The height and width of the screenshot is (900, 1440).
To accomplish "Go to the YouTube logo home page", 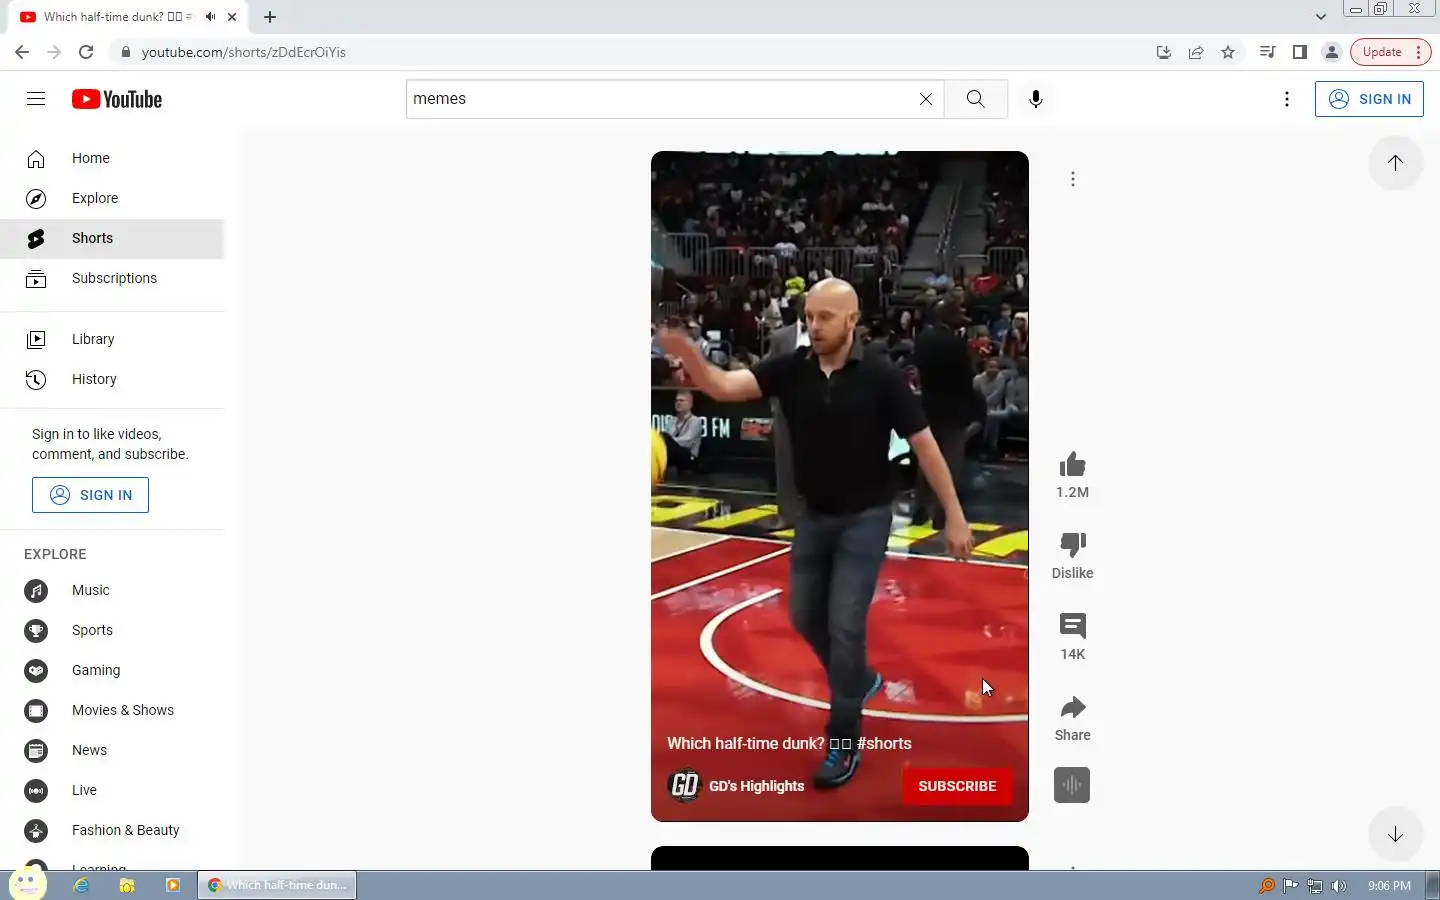I will pos(117,99).
